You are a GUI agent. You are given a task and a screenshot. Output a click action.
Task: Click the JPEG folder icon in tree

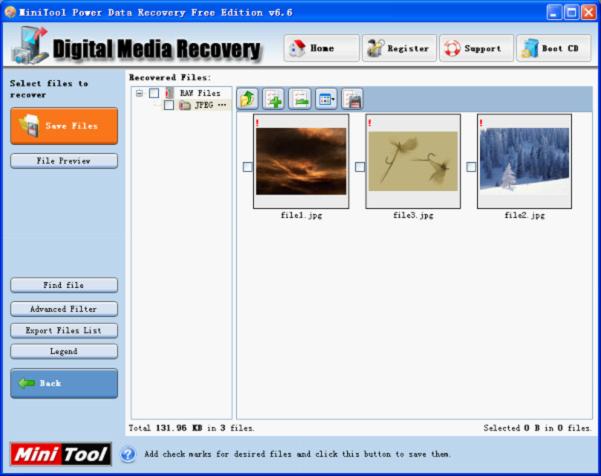tap(185, 105)
